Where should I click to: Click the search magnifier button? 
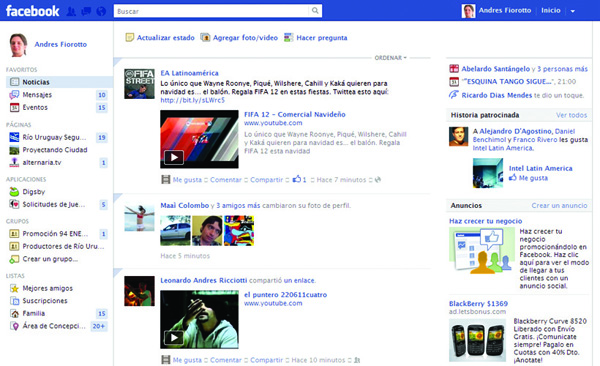coord(315,11)
